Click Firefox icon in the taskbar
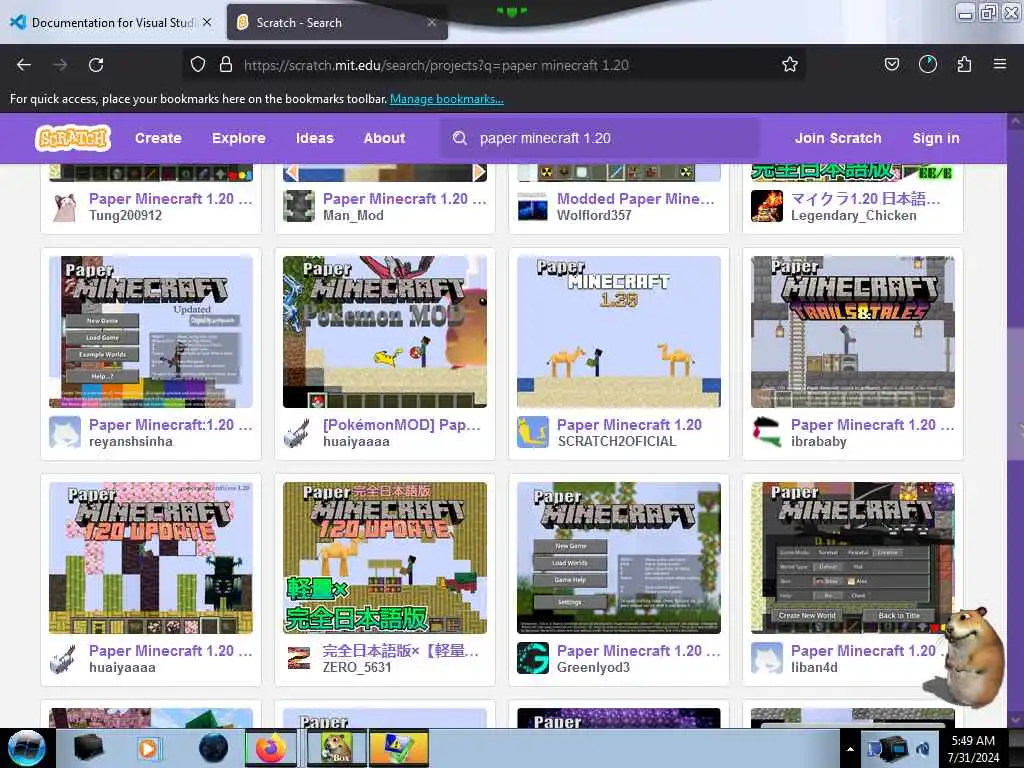This screenshot has height=768, width=1024. pyautogui.click(x=271, y=748)
